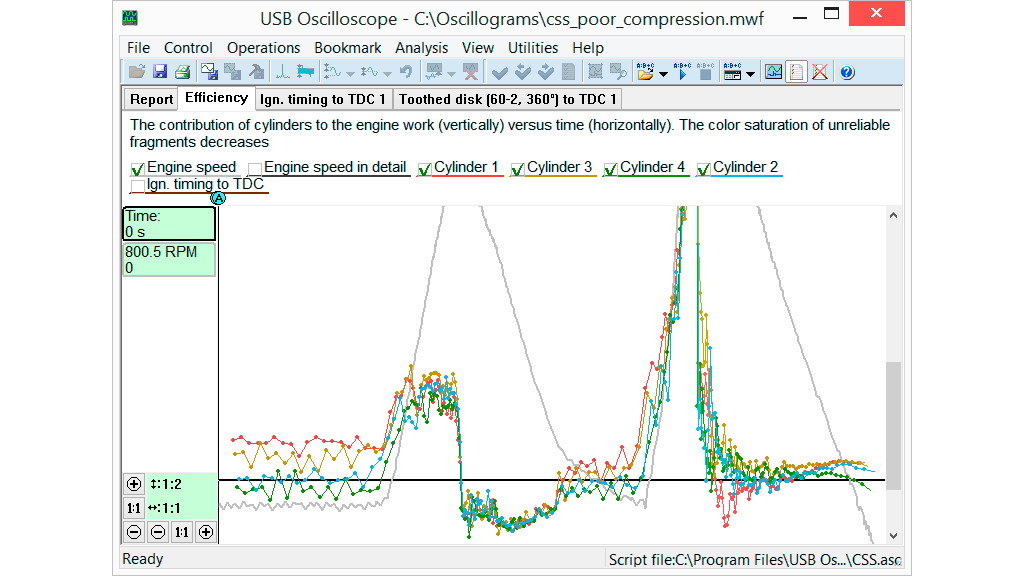Switch to the Report tab
The height and width of the screenshot is (576, 1024).
[151, 99]
